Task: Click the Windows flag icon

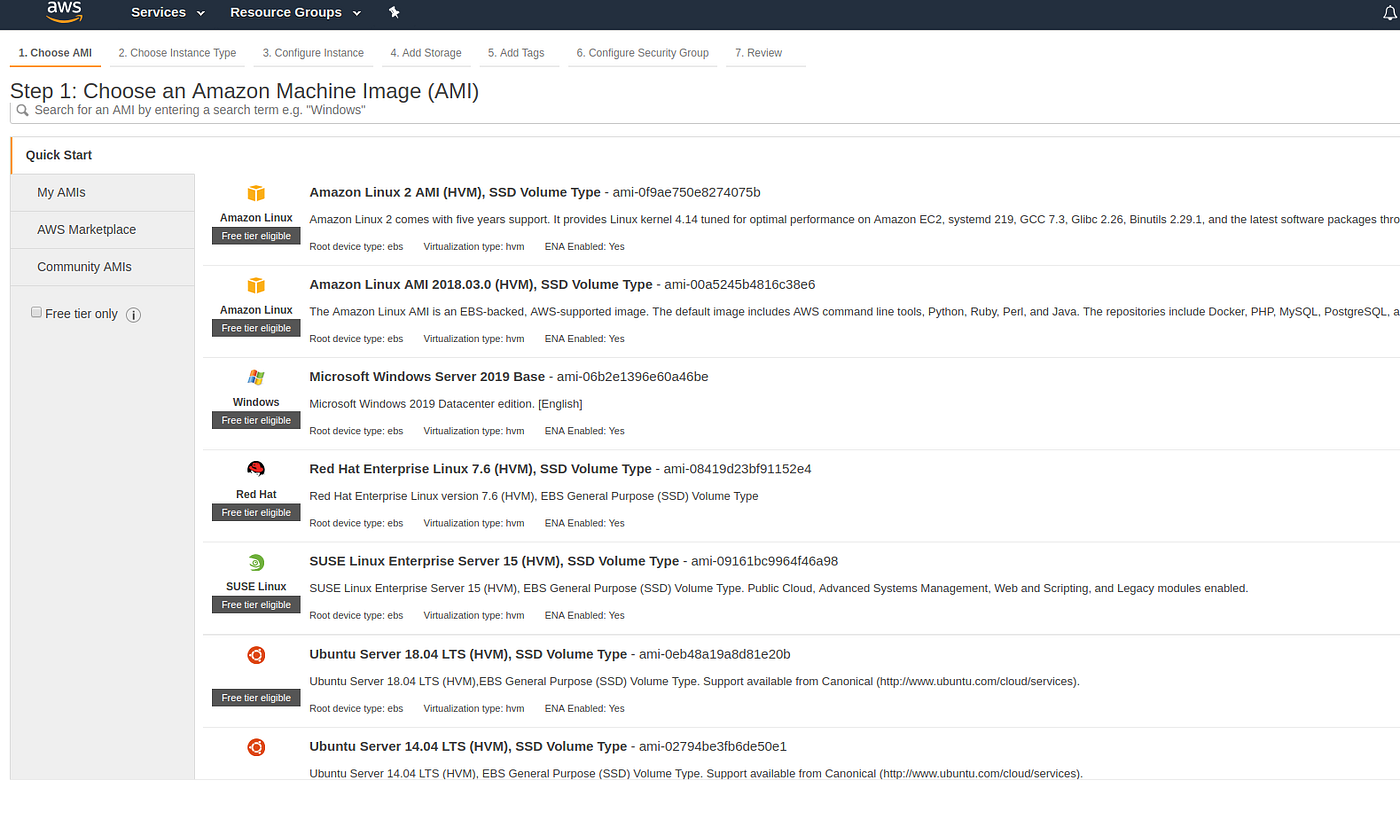Action: 256,377
